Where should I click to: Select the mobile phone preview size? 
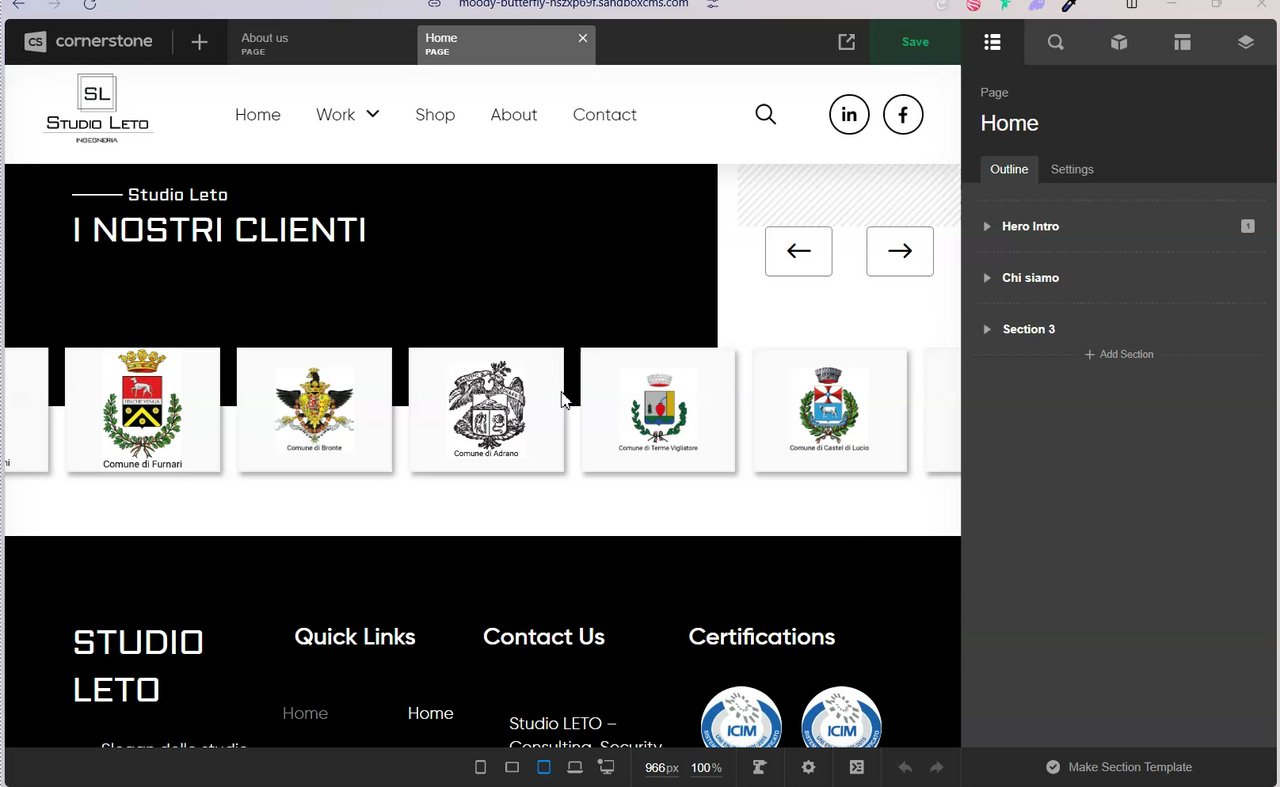(x=480, y=767)
